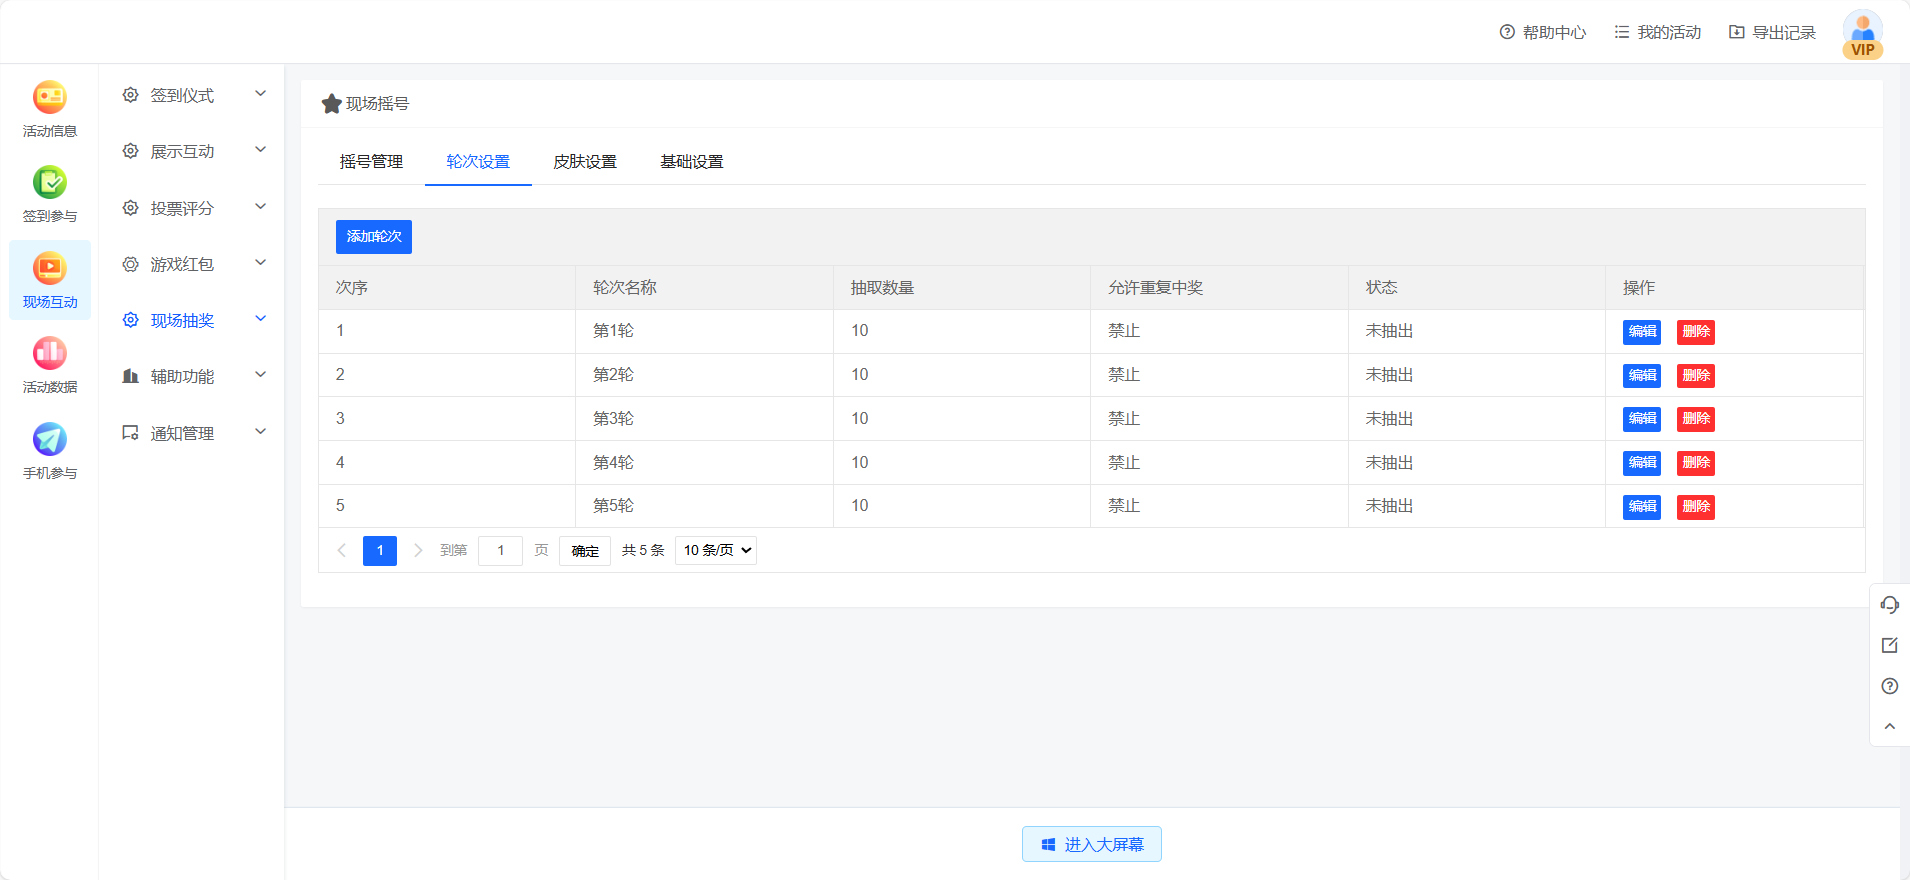Select the 活动数据 chart icon
The height and width of the screenshot is (880, 1910).
[x=50, y=354]
